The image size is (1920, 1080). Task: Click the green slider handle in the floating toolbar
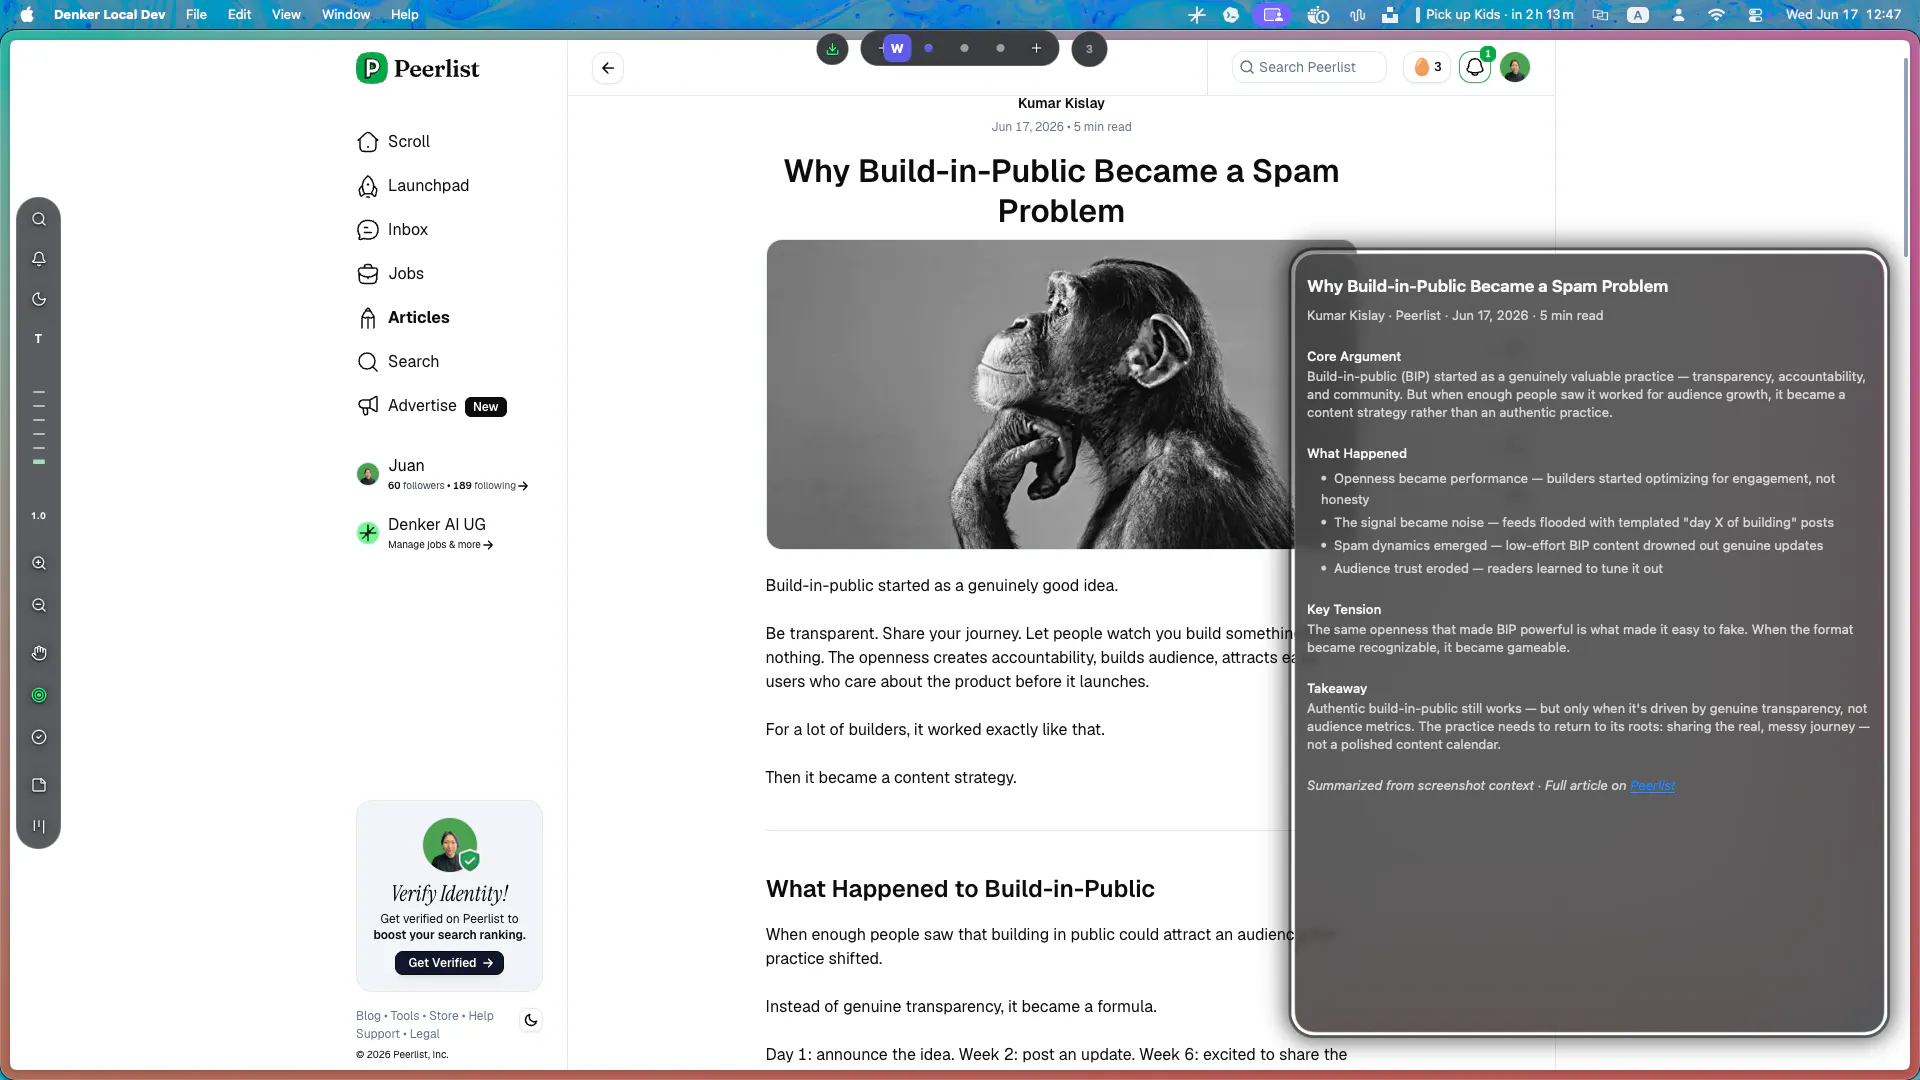click(39, 462)
